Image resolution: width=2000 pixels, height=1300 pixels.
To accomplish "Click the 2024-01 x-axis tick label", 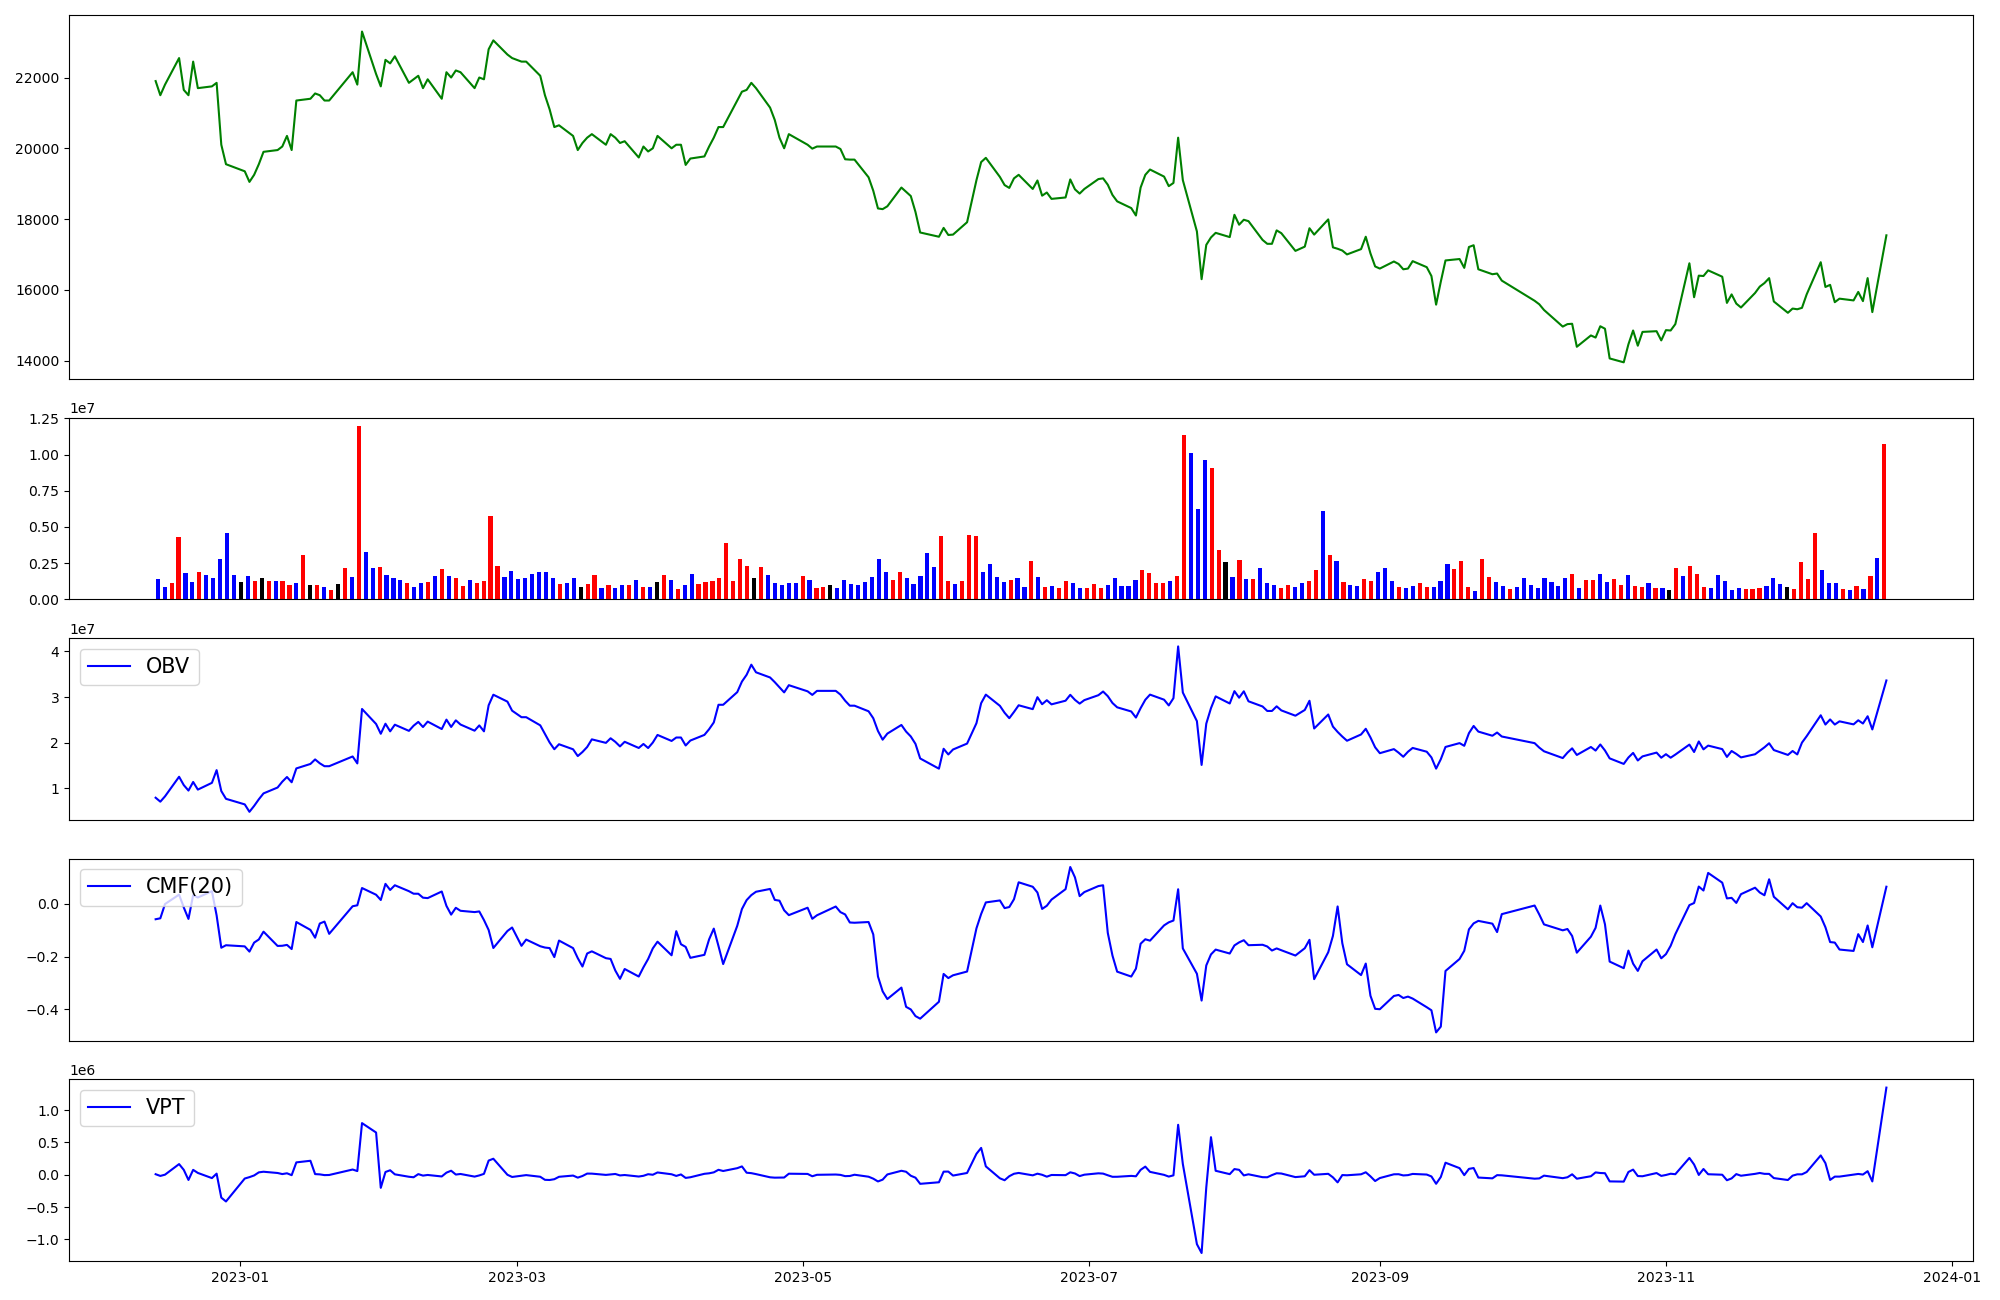I will [x=1951, y=1277].
